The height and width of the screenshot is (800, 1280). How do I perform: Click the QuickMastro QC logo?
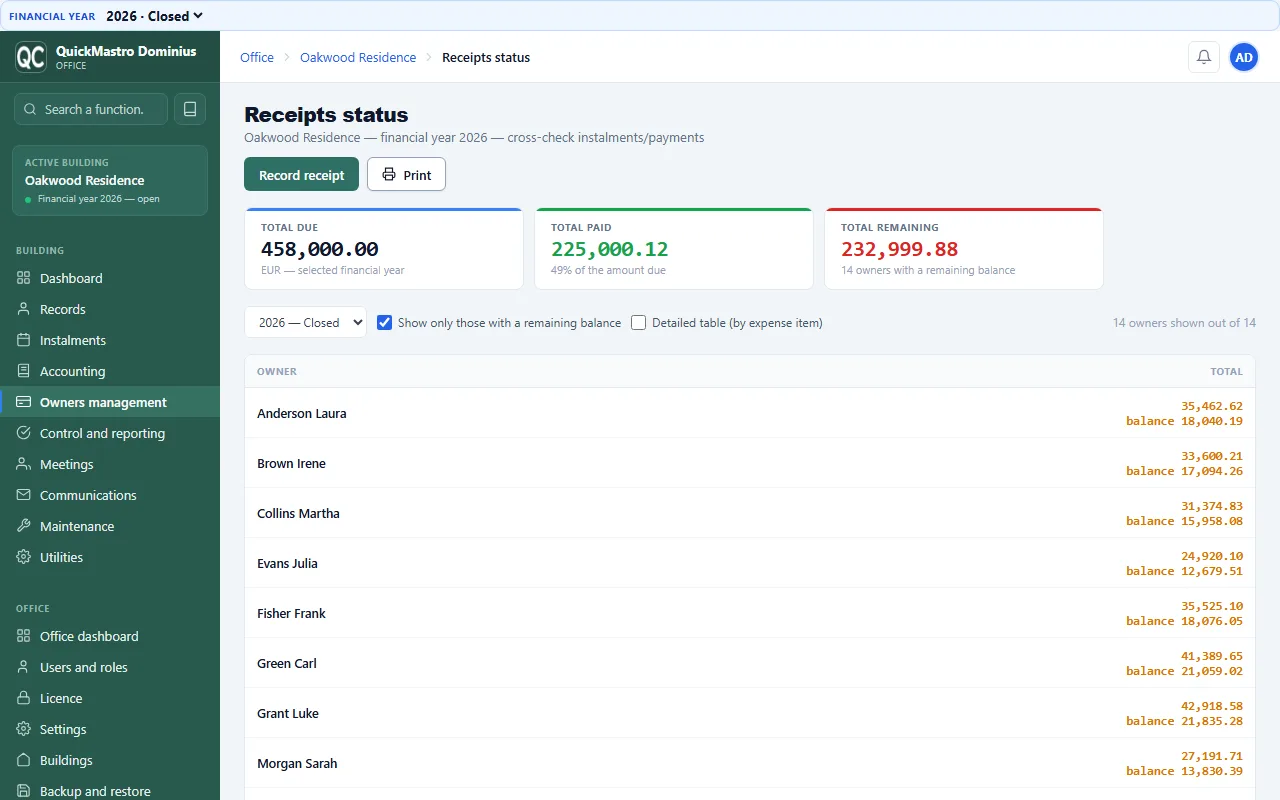click(x=31, y=57)
